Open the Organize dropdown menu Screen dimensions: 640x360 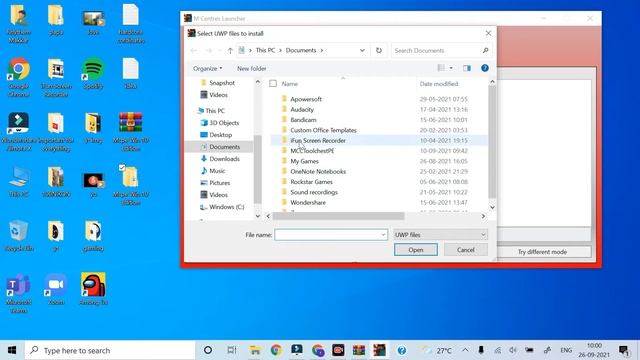(x=207, y=68)
